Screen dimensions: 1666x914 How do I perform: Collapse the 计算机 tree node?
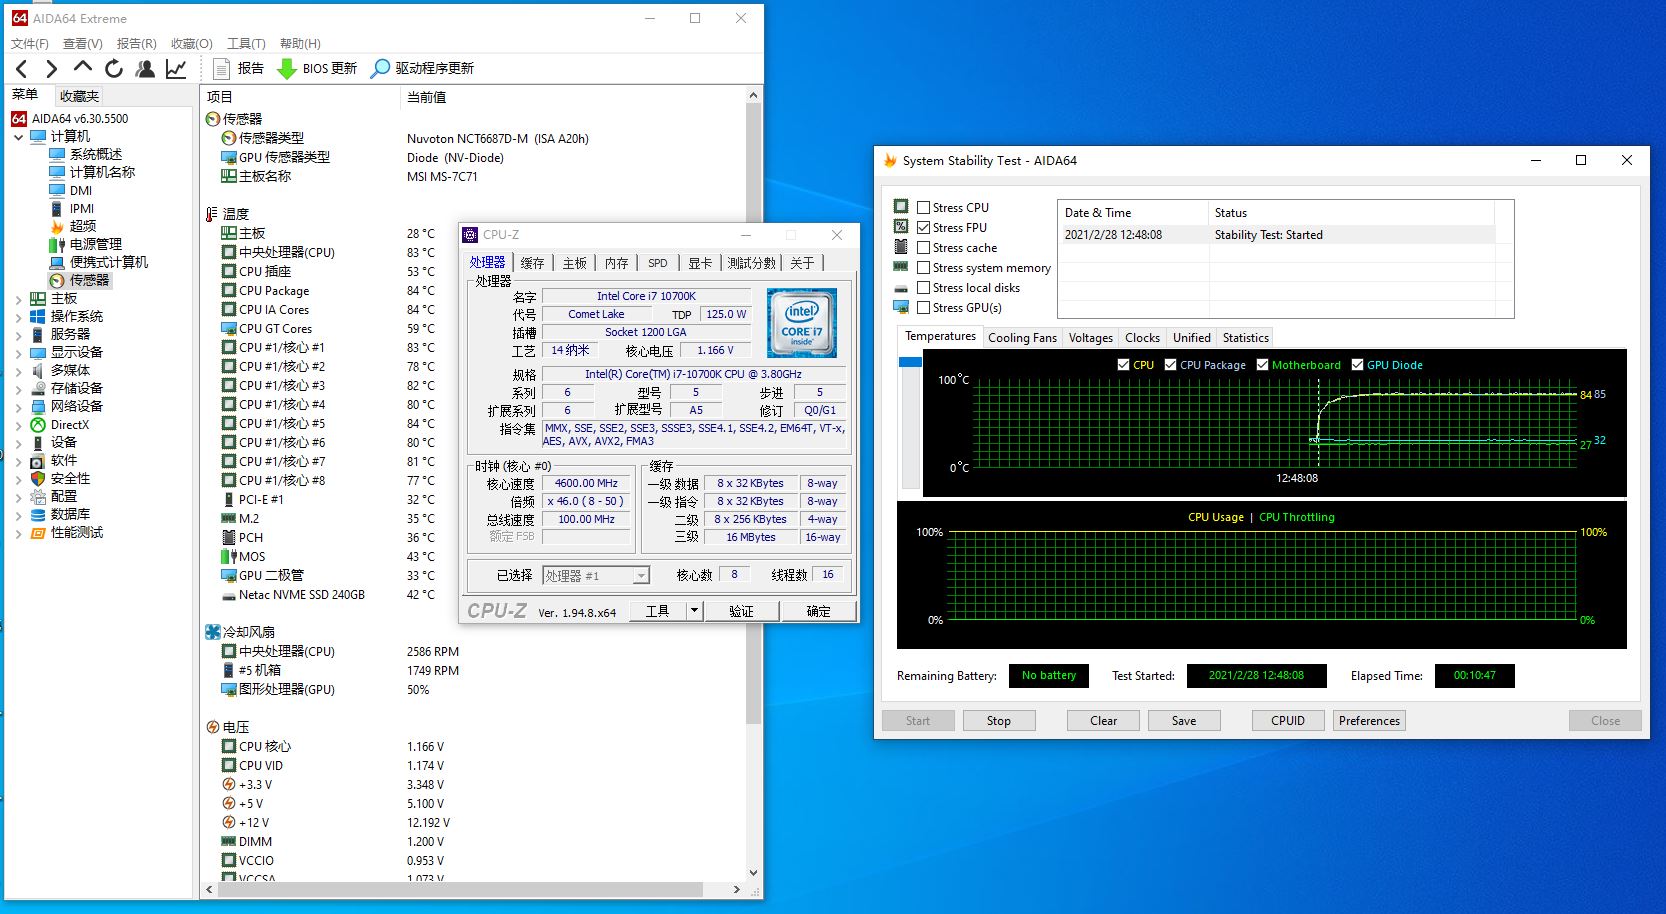tap(19, 137)
